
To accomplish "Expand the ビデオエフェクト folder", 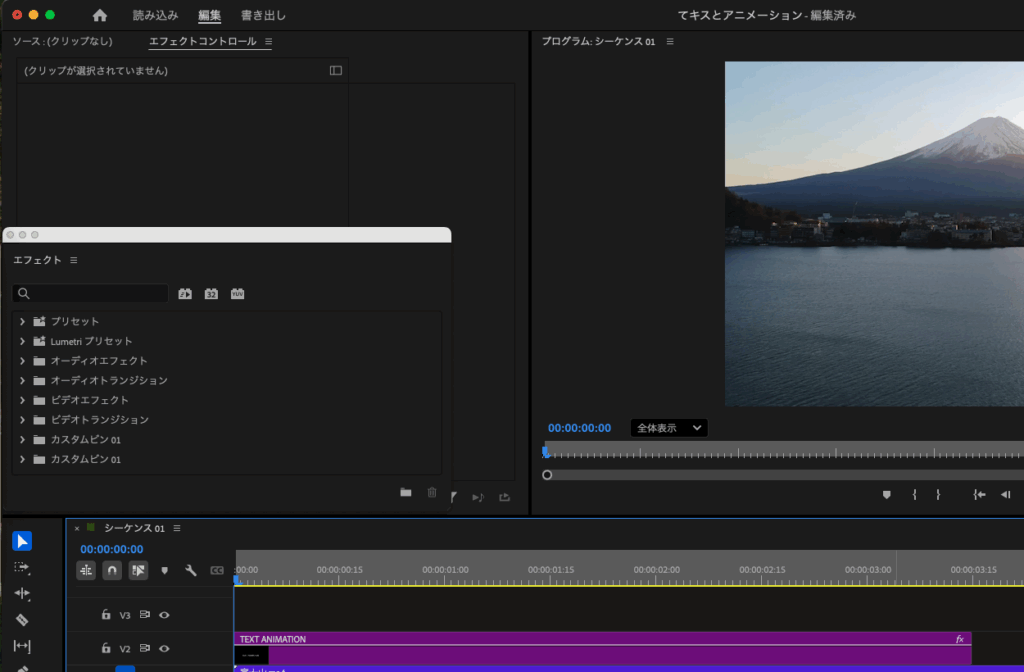I will (x=22, y=400).
